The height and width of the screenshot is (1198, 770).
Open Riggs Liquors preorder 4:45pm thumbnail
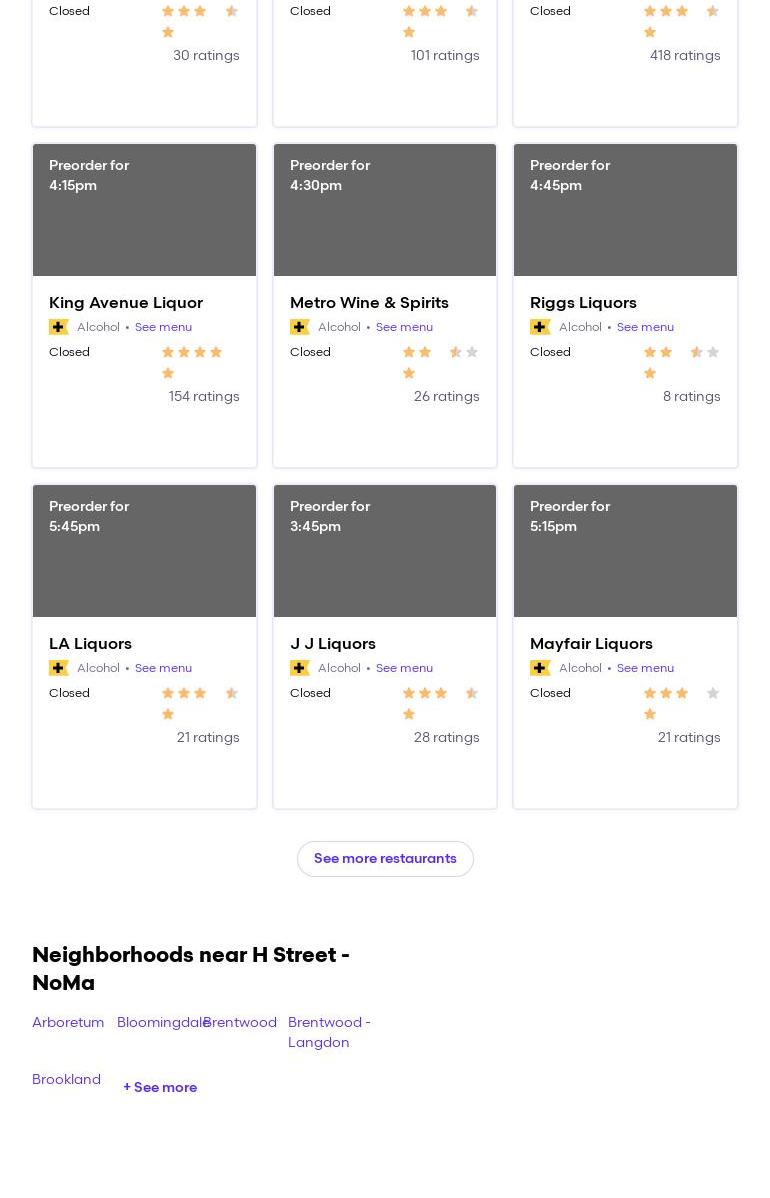[x=625, y=210]
